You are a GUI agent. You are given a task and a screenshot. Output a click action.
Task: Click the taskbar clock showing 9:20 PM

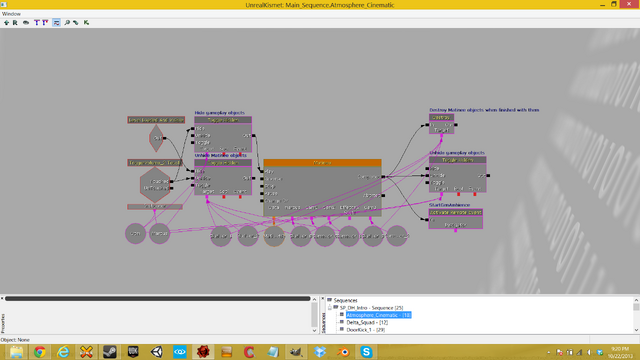tap(620, 352)
